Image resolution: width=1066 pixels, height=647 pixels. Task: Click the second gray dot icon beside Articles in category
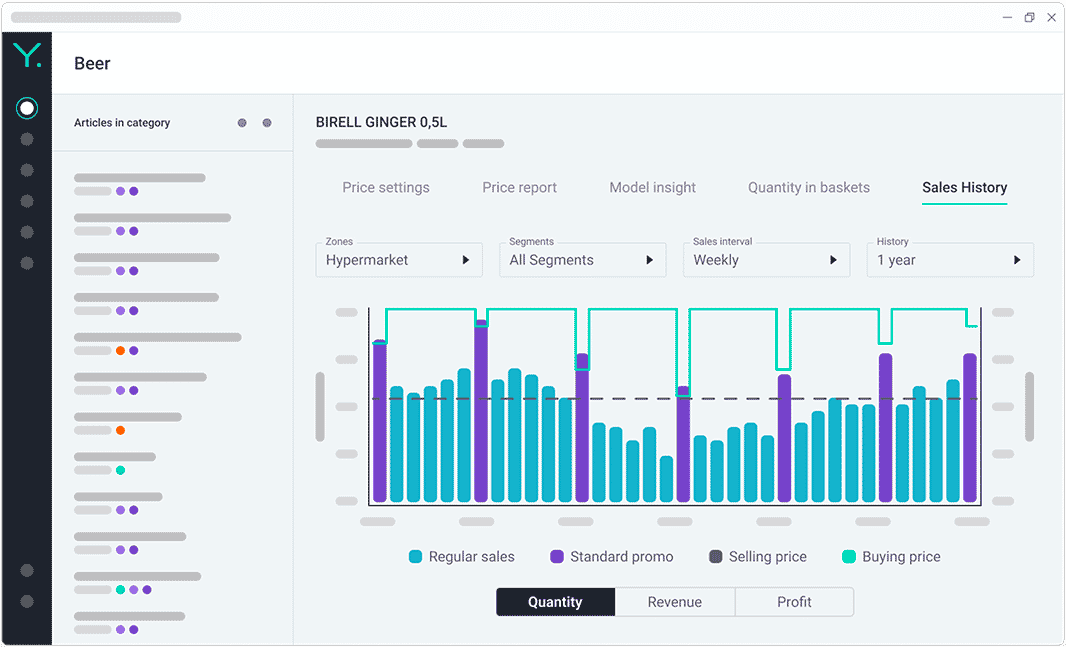pyautogui.click(x=267, y=123)
